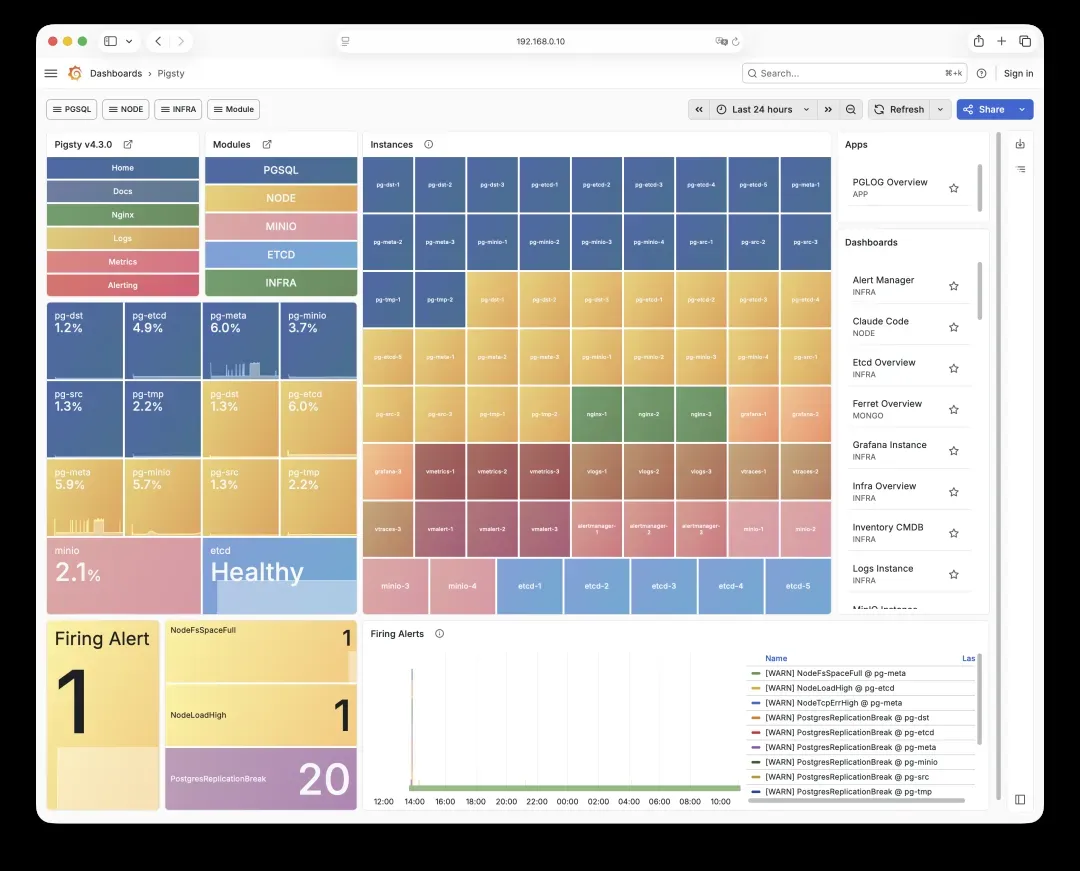Click the Share button

coord(985,109)
